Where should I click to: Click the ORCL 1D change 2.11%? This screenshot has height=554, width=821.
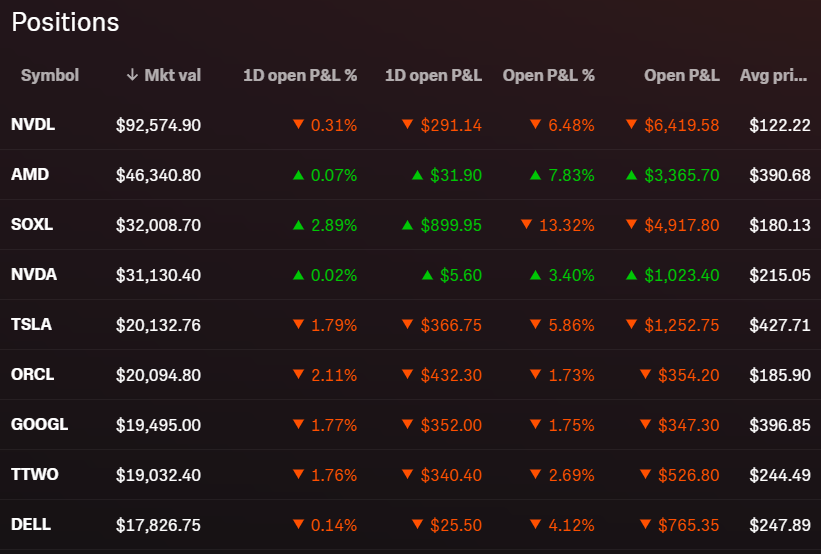pyautogui.click(x=334, y=375)
